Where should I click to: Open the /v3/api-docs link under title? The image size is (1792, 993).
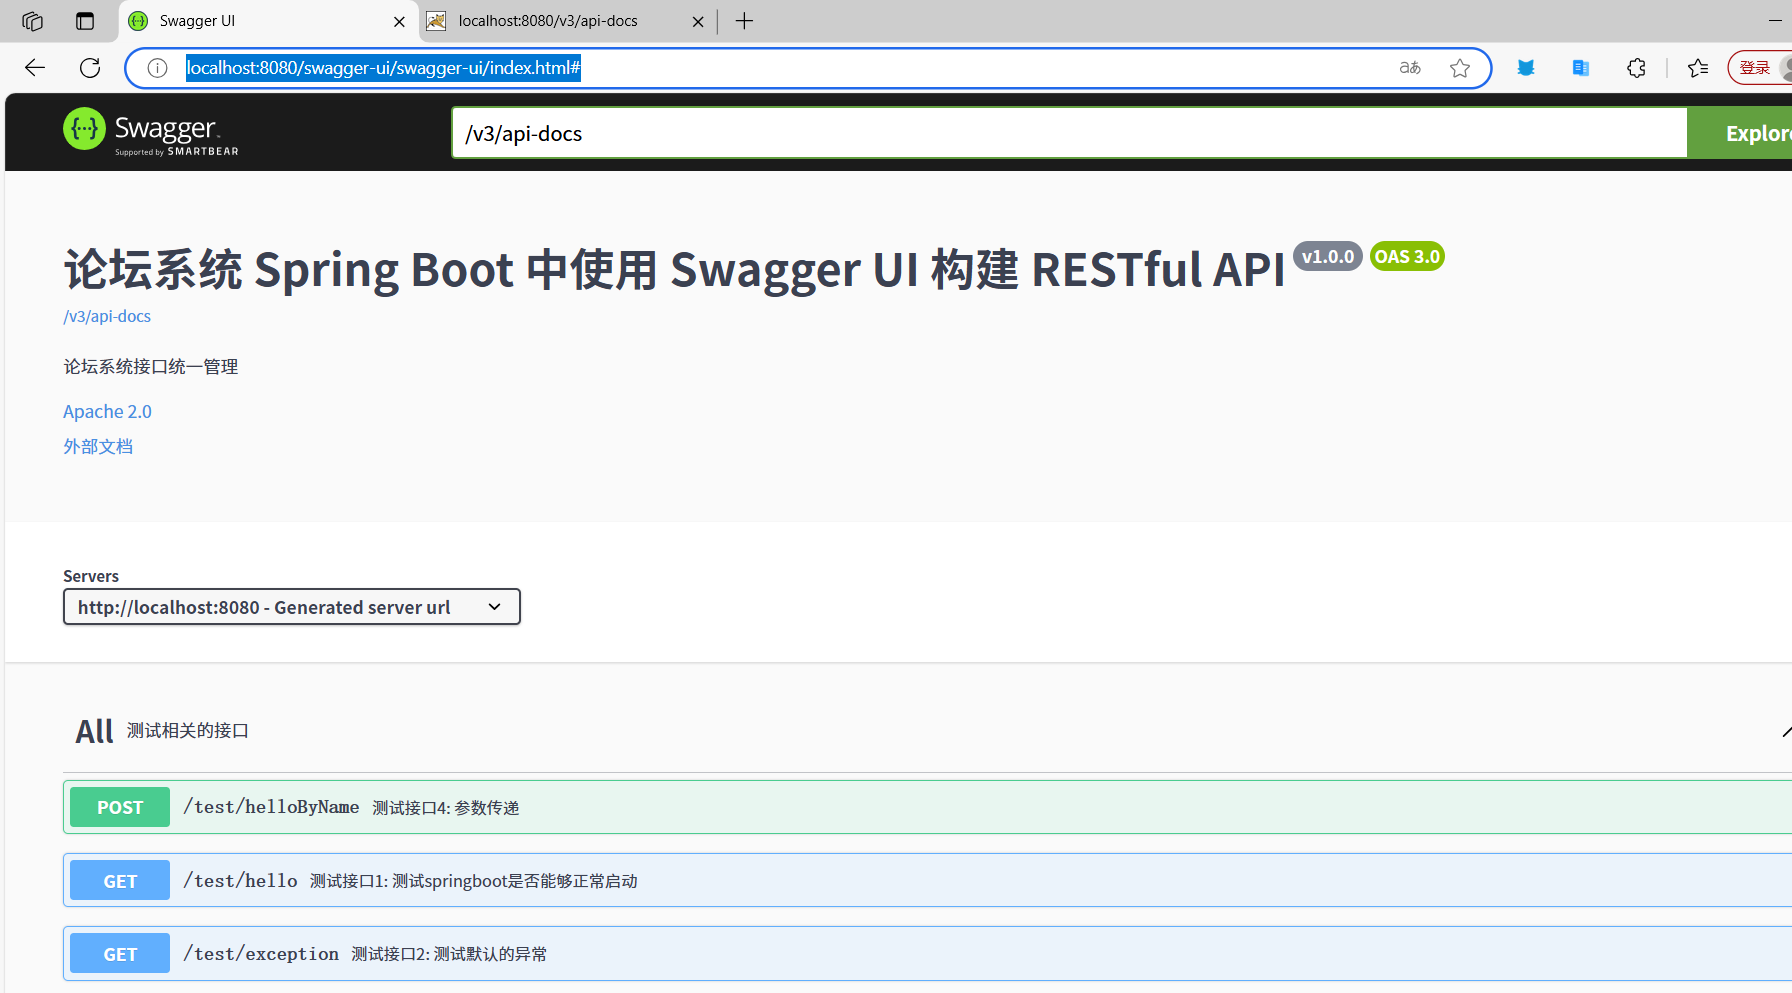pyautogui.click(x=107, y=316)
